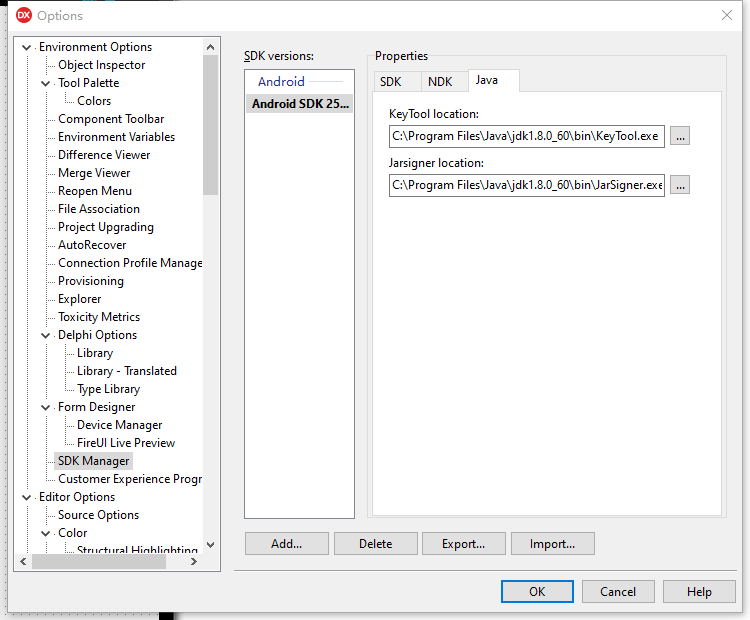The height and width of the screenshot is (620, 750).
Task: Open Component Toolbar options
Action: click(x=111, y=119)
